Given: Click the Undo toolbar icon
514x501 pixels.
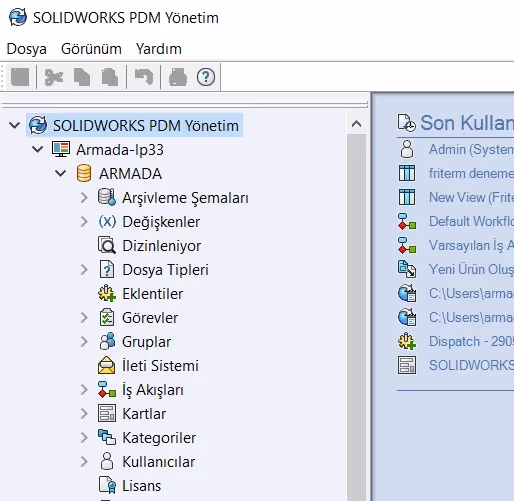Looking at the screenshot, I should click(x=144, y=77).
